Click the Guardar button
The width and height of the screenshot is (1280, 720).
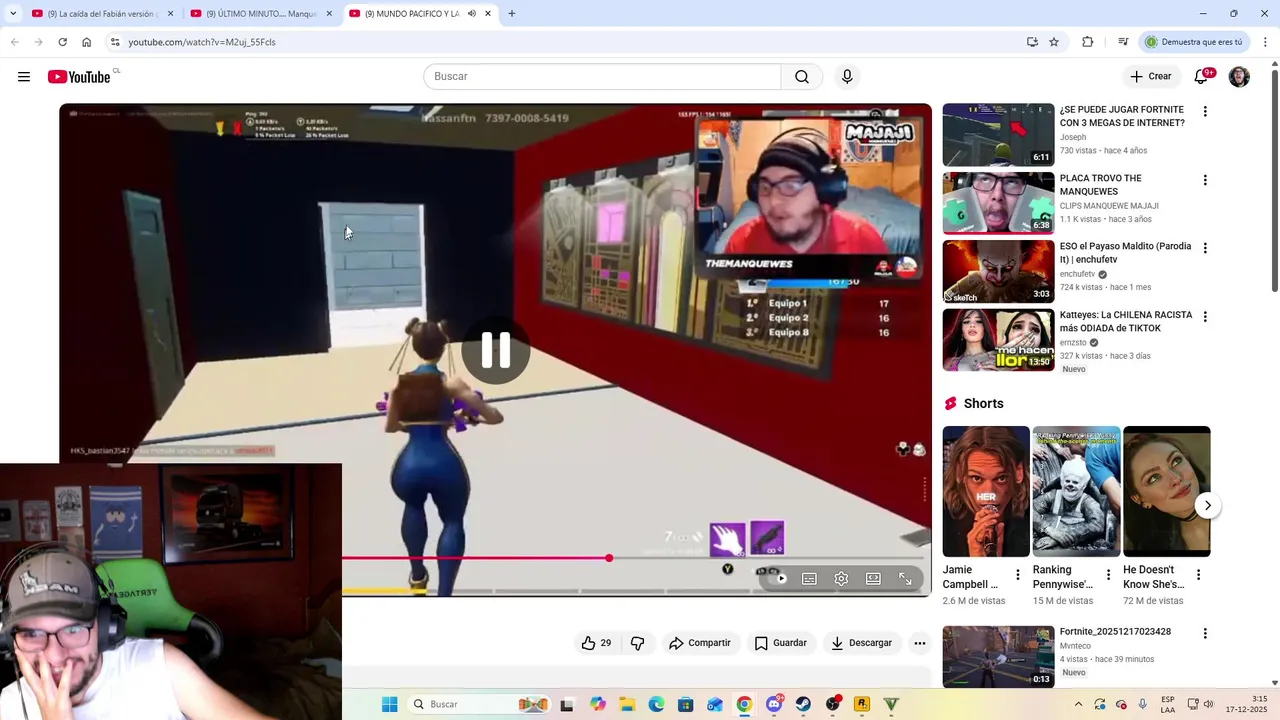[x=780, y=643]
